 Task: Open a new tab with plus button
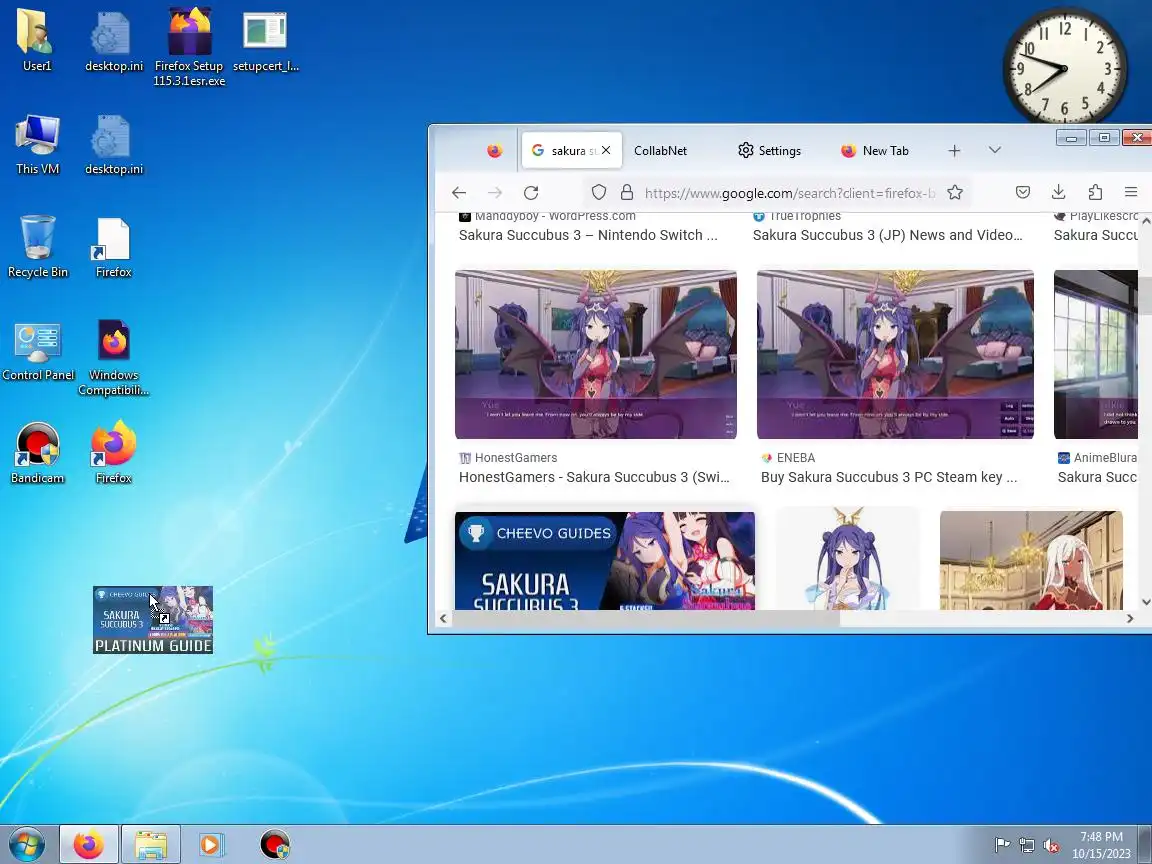pyautogui.click(x=954, y=150)
